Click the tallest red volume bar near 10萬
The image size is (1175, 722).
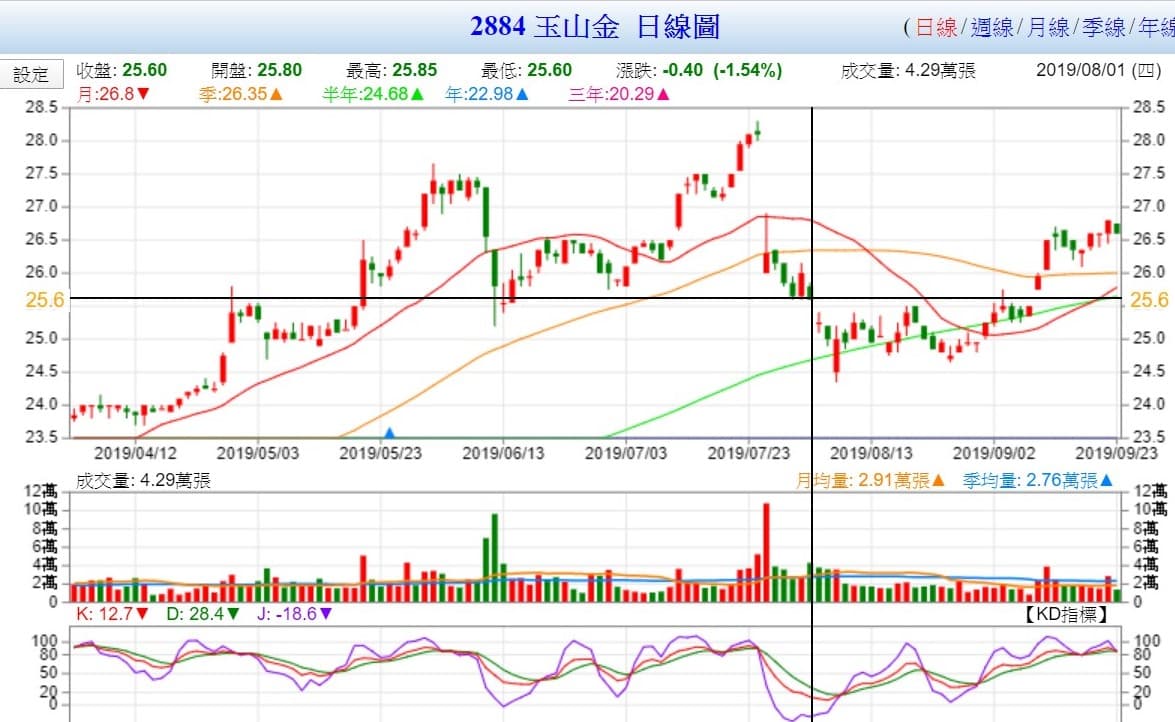(766, 552)
